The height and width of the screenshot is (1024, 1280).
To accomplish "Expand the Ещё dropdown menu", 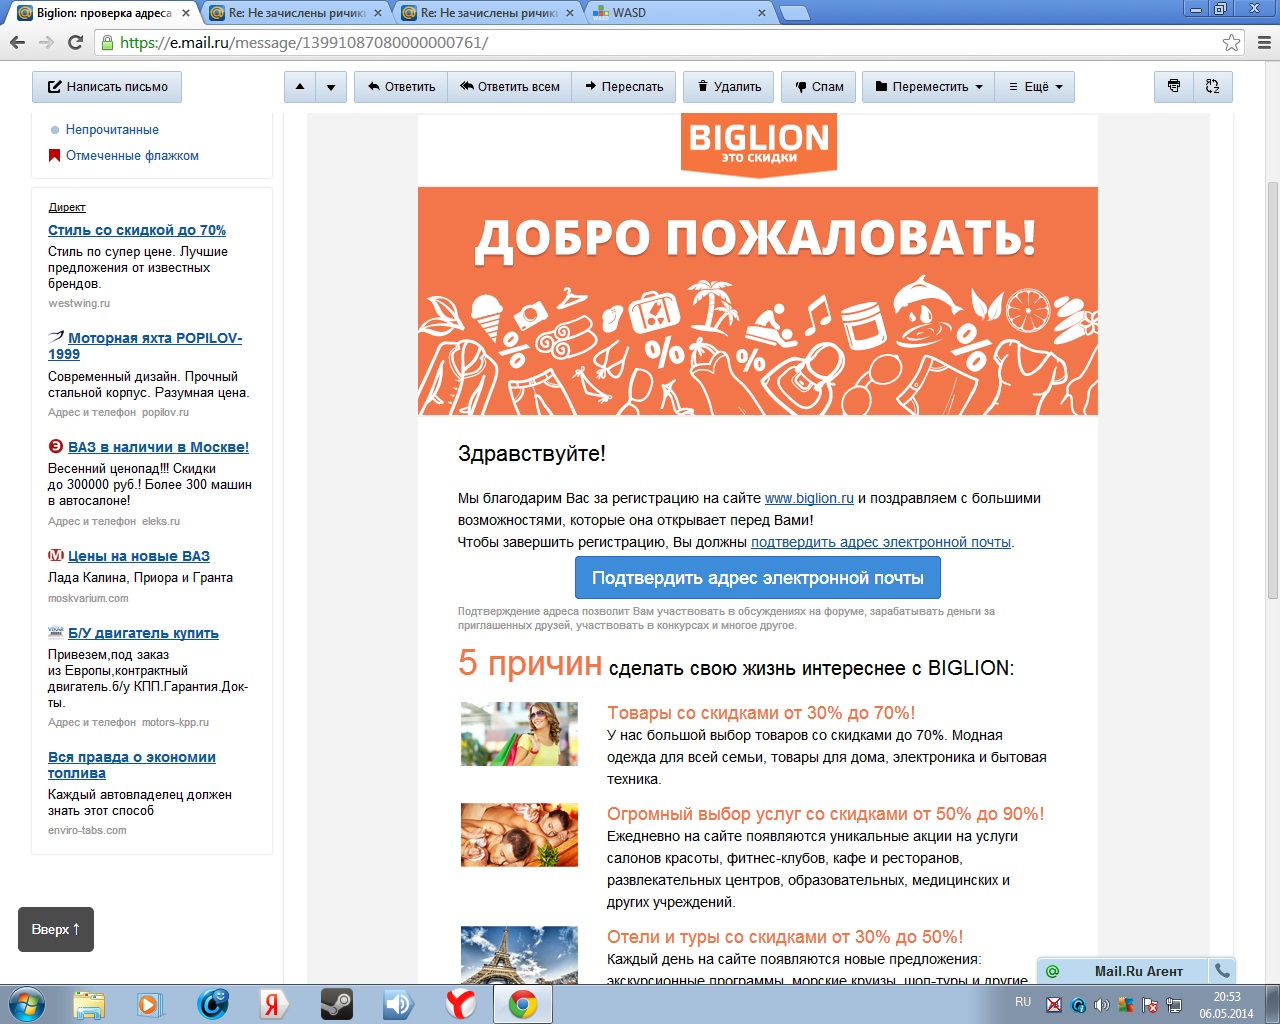I will click(x=1035, y=87).
